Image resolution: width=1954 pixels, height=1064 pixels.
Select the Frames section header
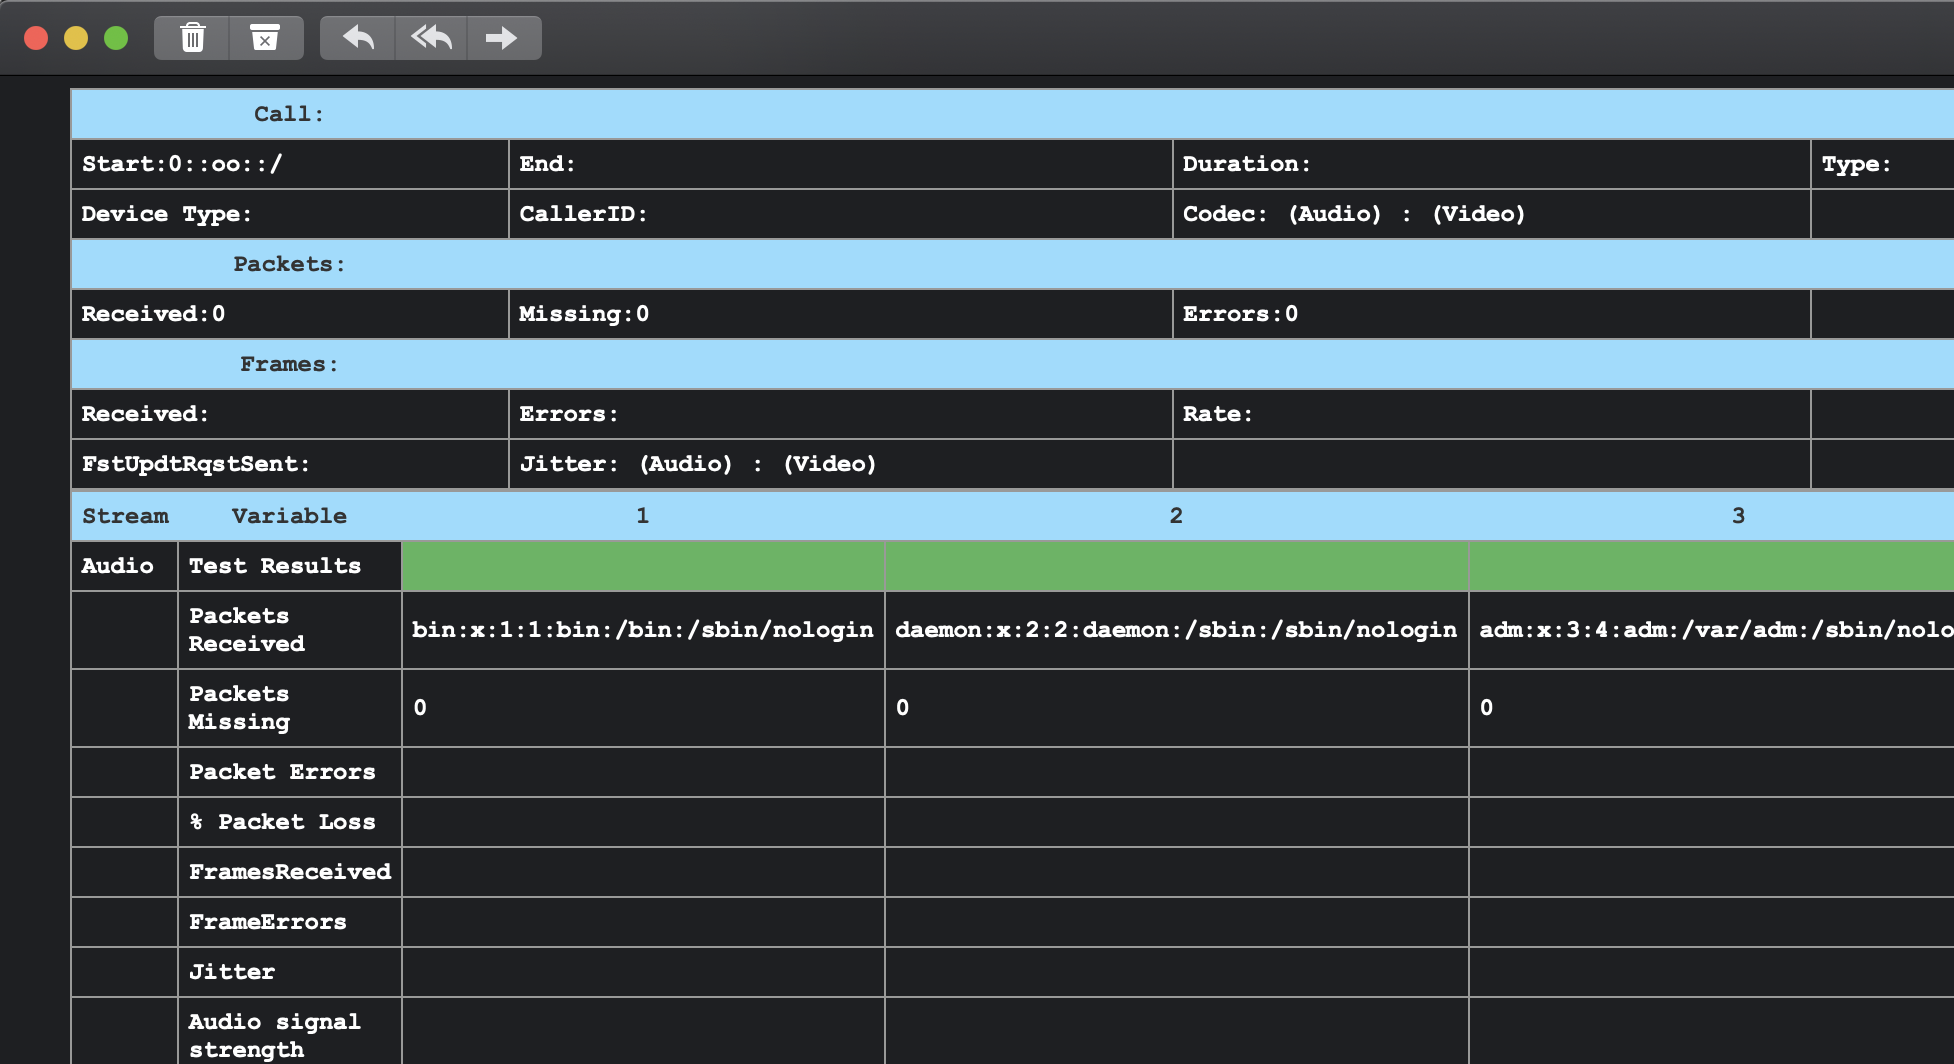click(x=289, y=364)
